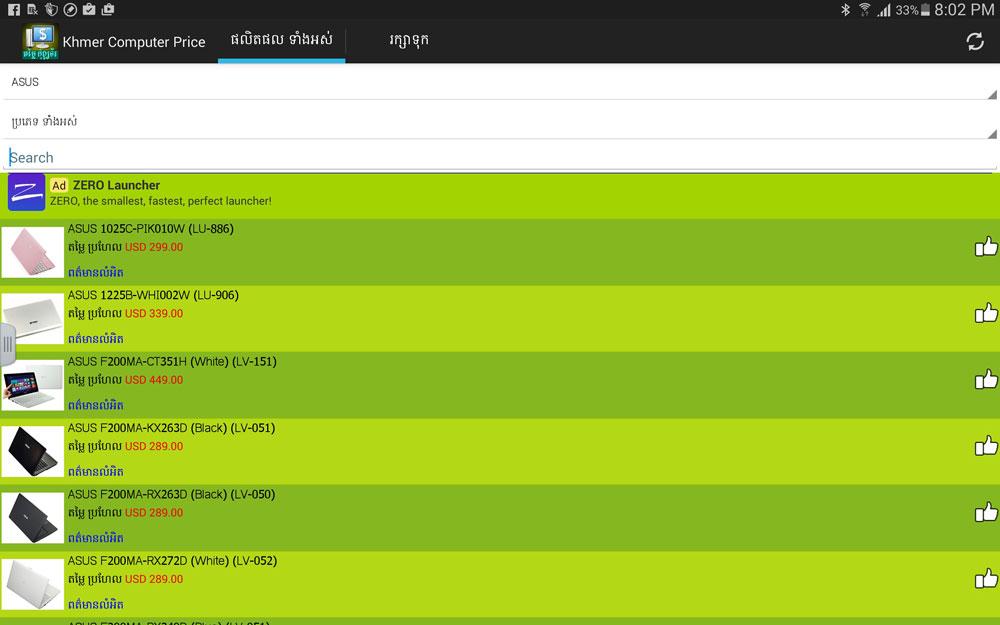
Task: Tap the Khmer Computer Price app title
Action: [134, 42]
